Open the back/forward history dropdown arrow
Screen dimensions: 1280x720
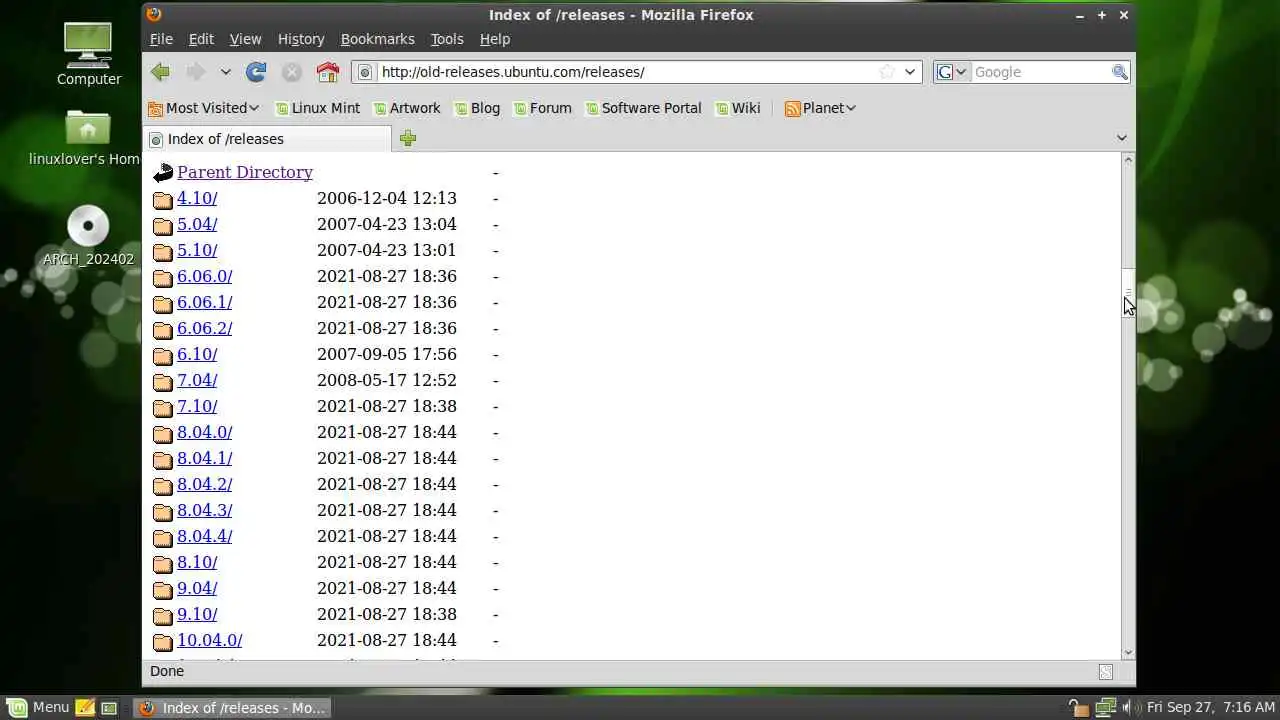point(225,72)
